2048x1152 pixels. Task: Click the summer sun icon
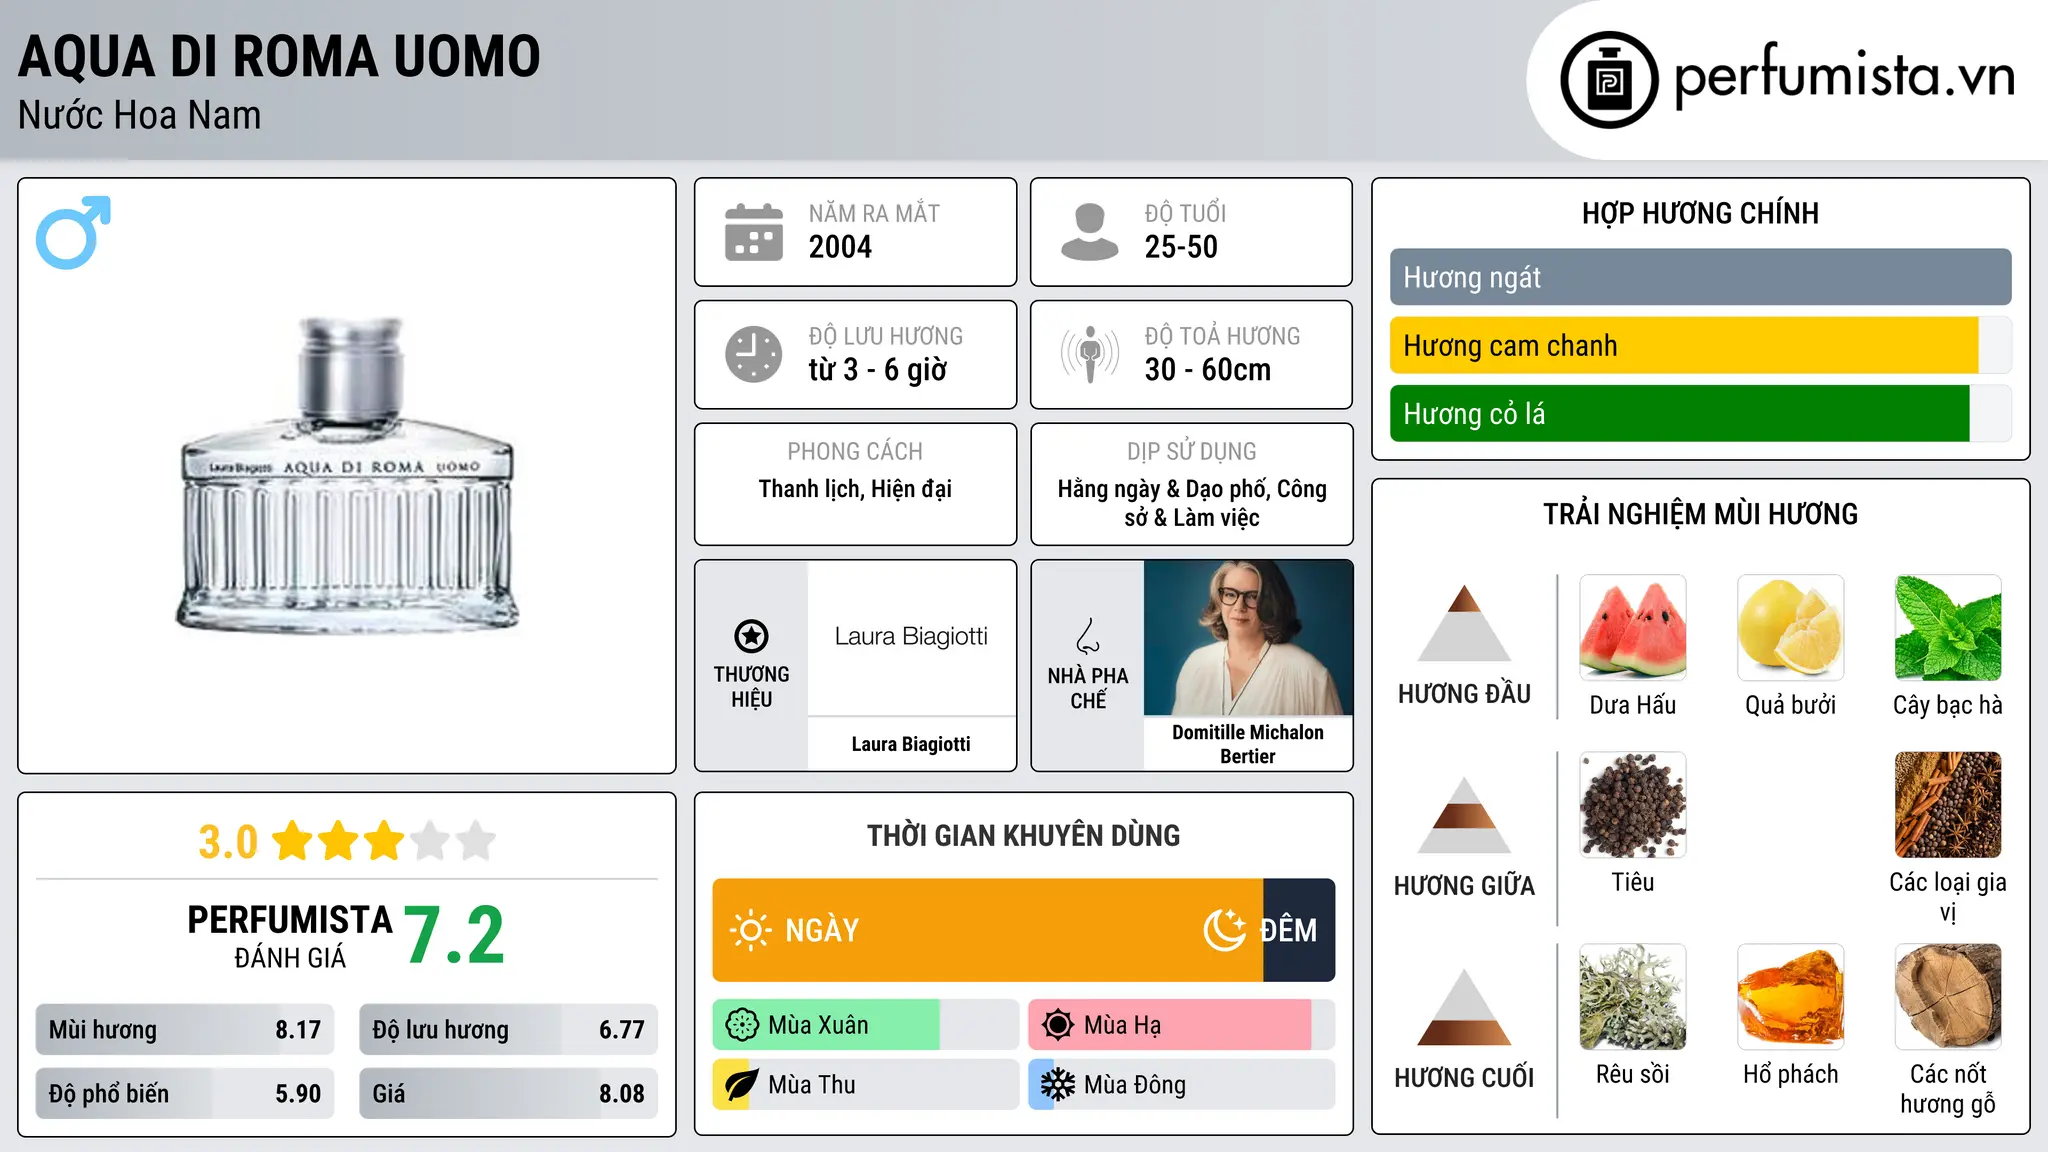[1058, 1025]
